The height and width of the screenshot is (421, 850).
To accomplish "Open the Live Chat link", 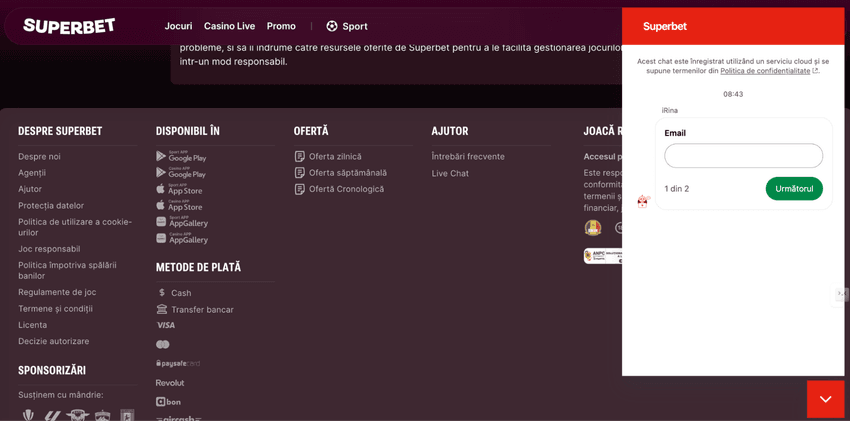I will coord(450,173).
